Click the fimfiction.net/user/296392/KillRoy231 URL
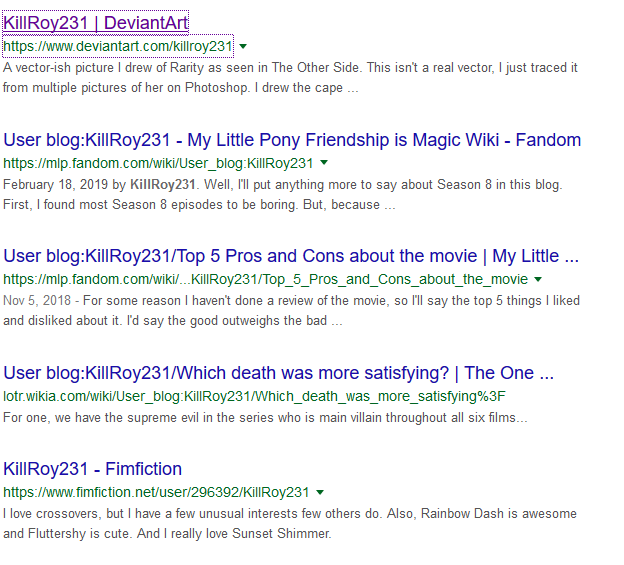624x565 pixels. point(156,492)
